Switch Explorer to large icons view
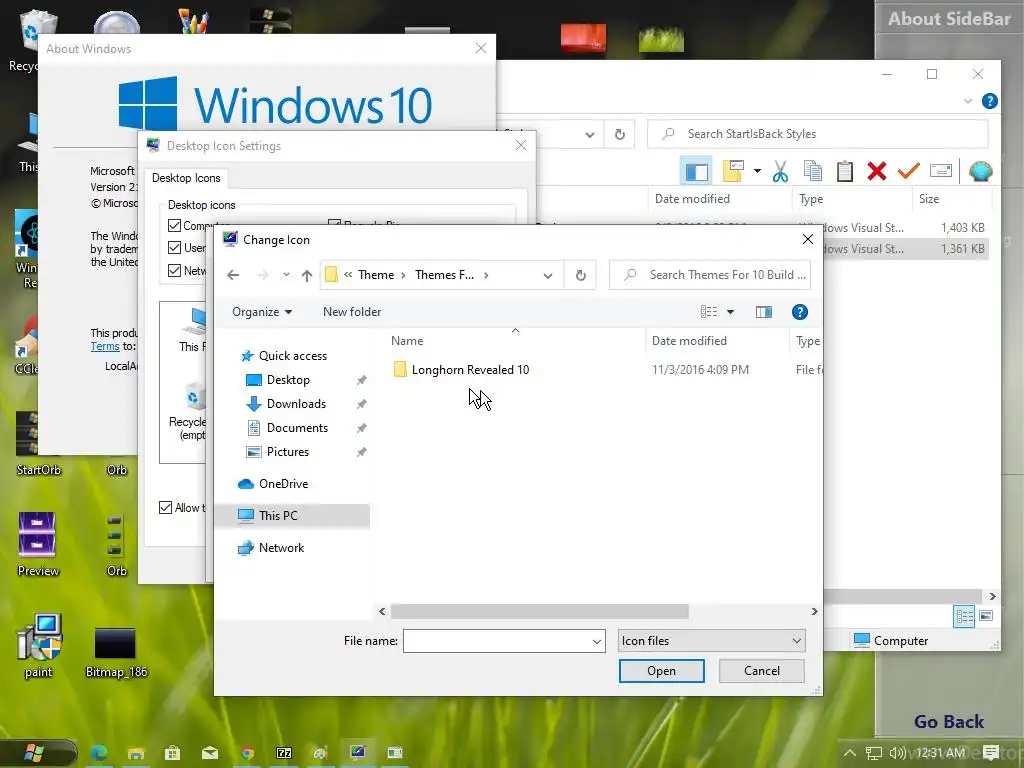This screenshot has width=1024, height=768. coord(986,616)
